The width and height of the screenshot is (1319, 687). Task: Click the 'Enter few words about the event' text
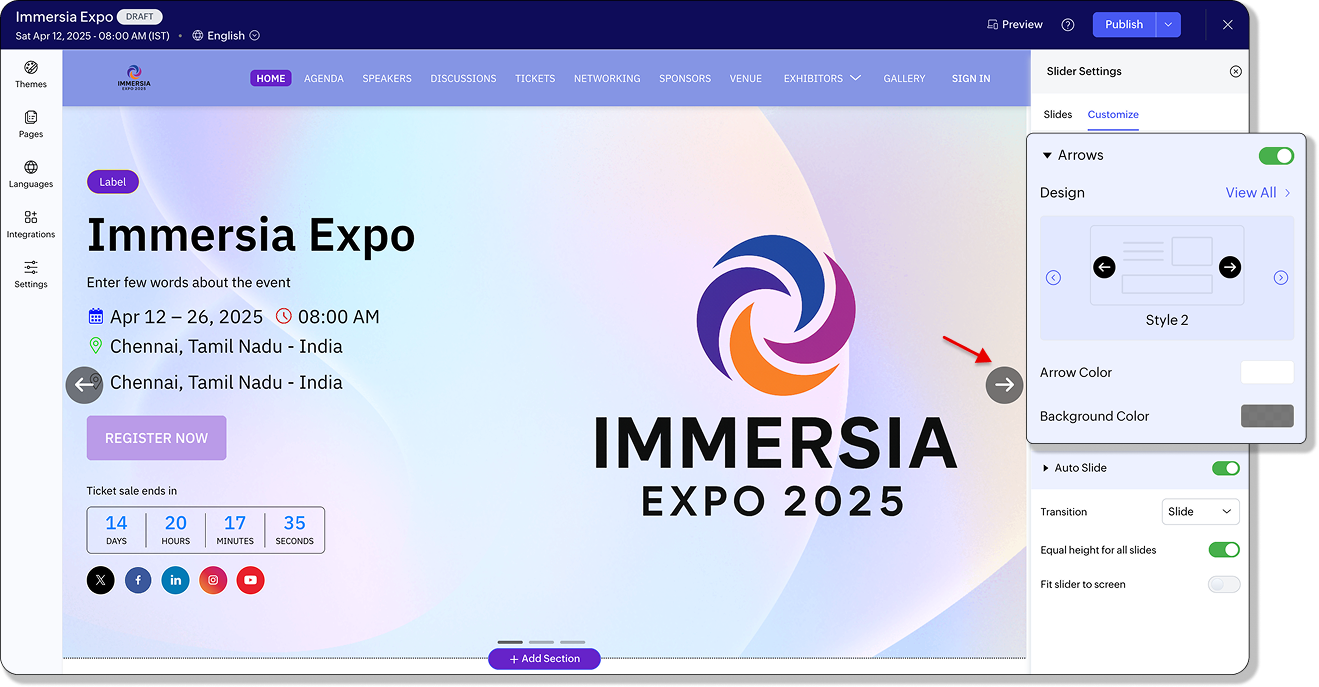[x=189, y=282]
